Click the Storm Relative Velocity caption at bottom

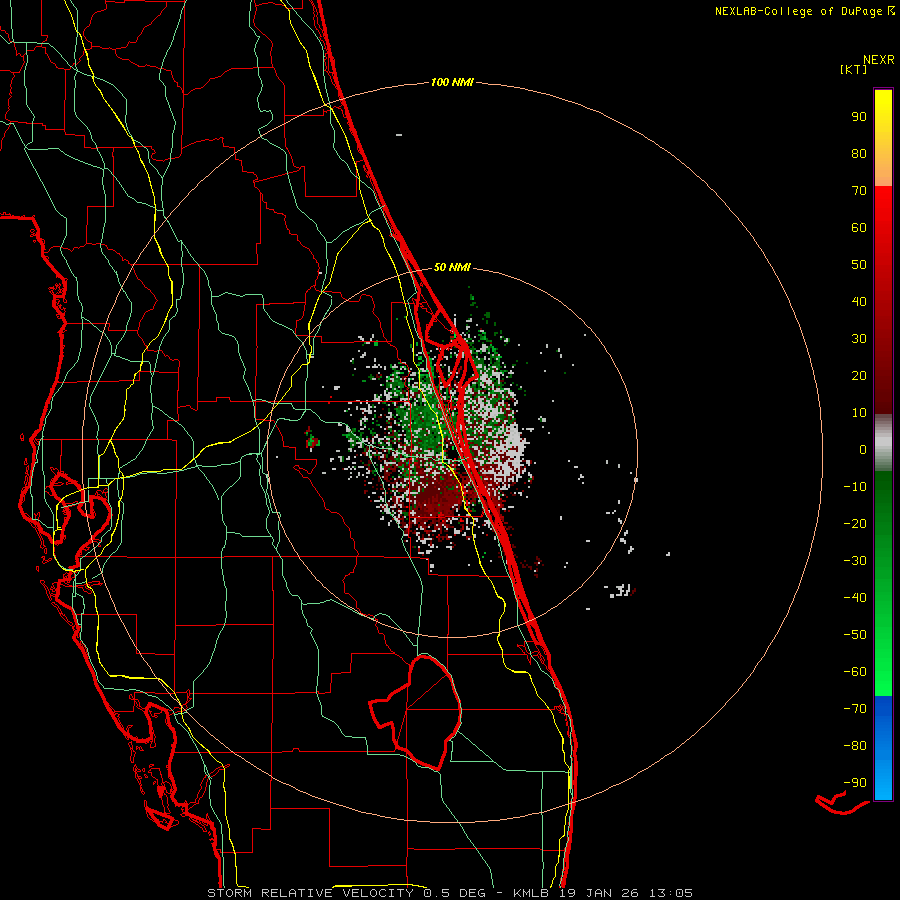pyautogui.click(x=450, y=893)
